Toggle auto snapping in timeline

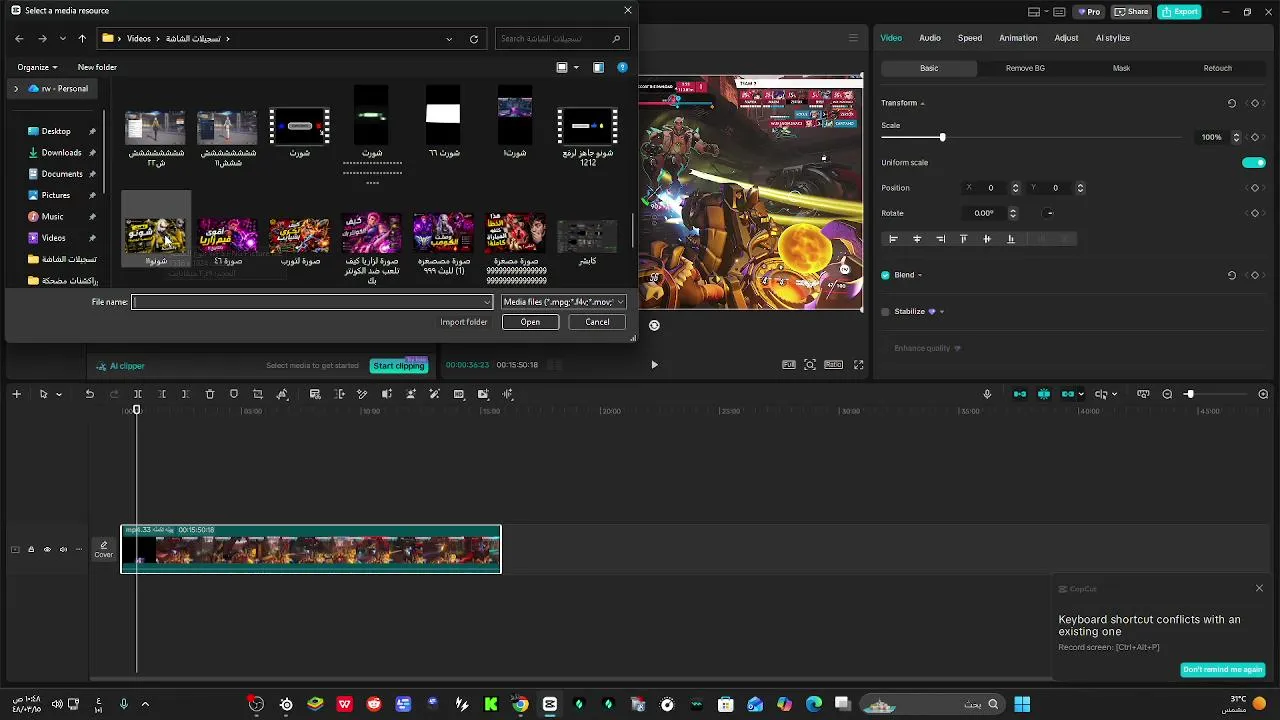pos(1044,394)
